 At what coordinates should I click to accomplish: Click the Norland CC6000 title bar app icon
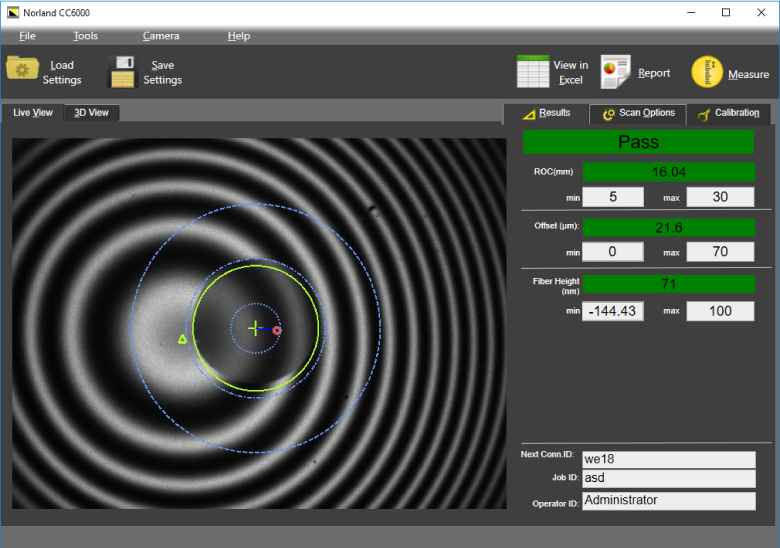(x=13, y=12)
